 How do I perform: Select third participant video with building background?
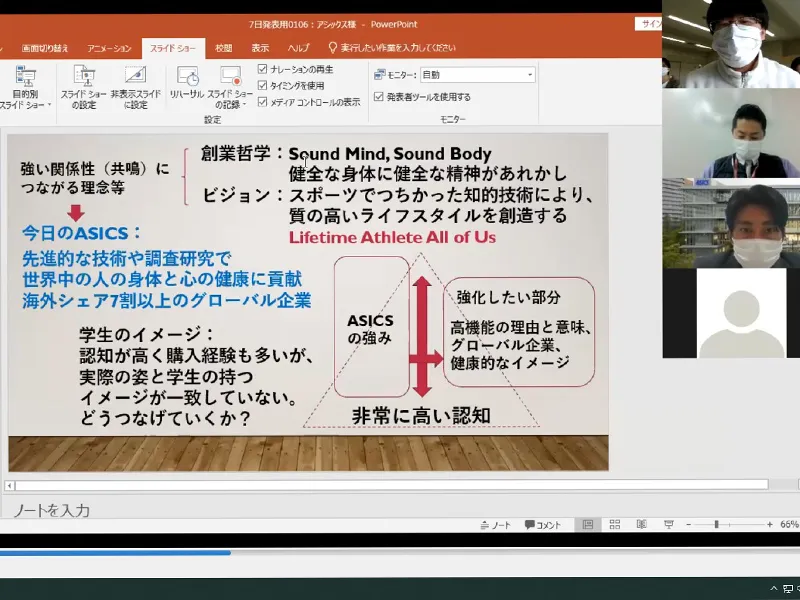731,223
